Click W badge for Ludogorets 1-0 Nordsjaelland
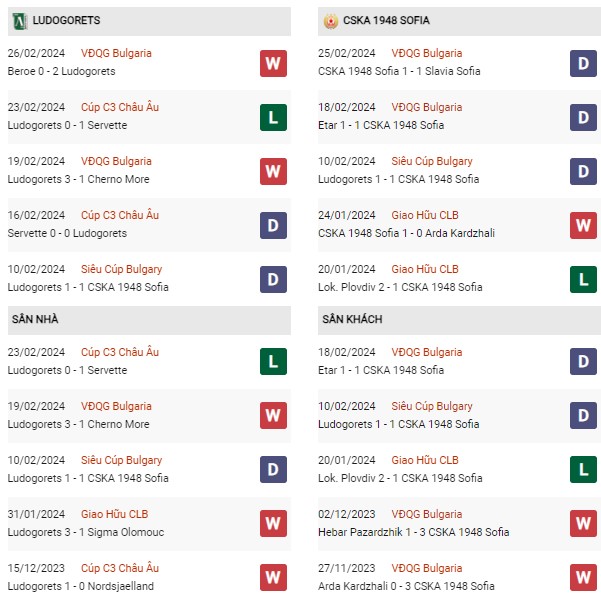 [x=273, y=578]
